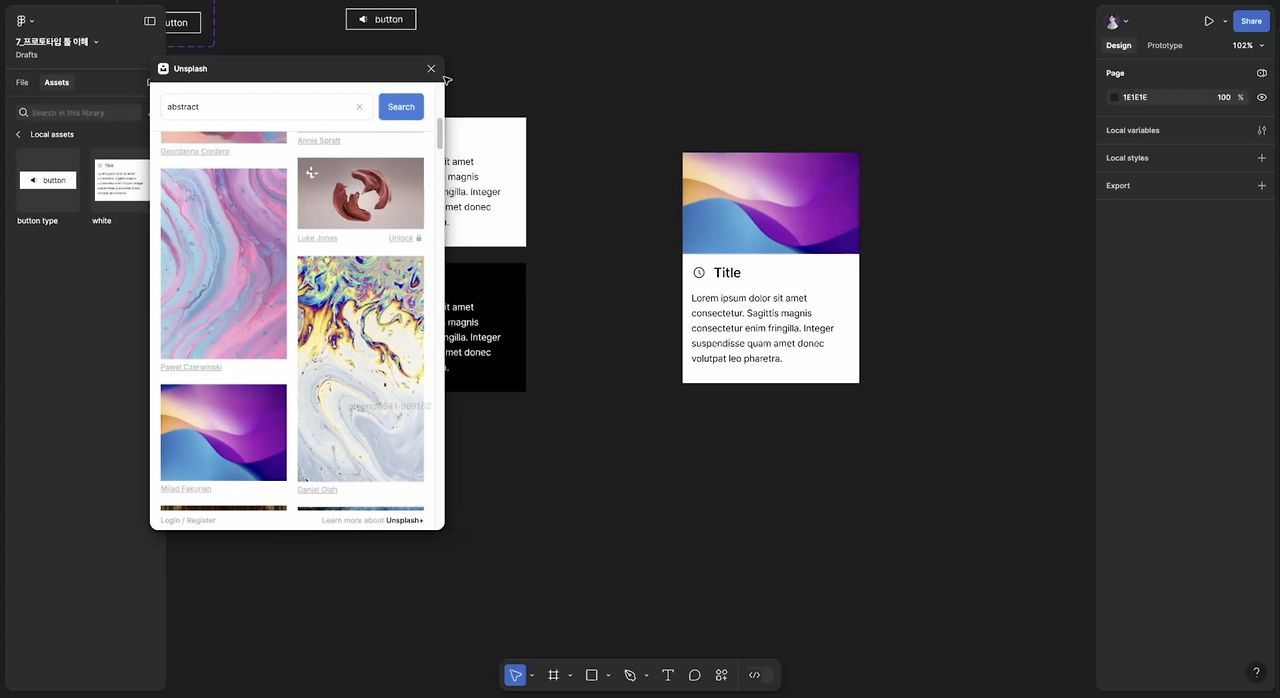Screen dimensions: 1280x698
Task: Click the Search button in Unsplash
Action: (x=401, y=107)
